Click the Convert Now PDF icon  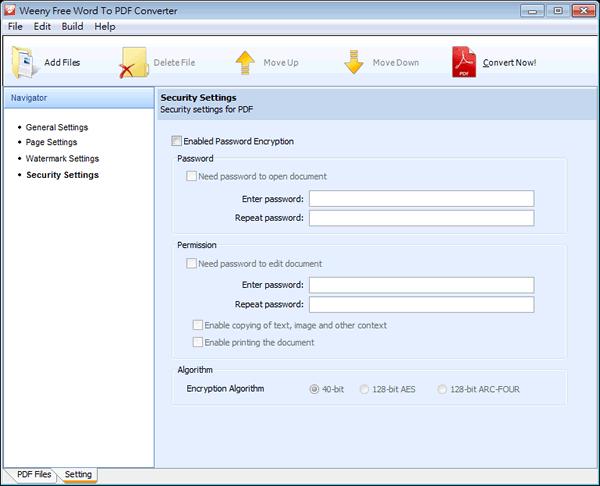point(464,62)
